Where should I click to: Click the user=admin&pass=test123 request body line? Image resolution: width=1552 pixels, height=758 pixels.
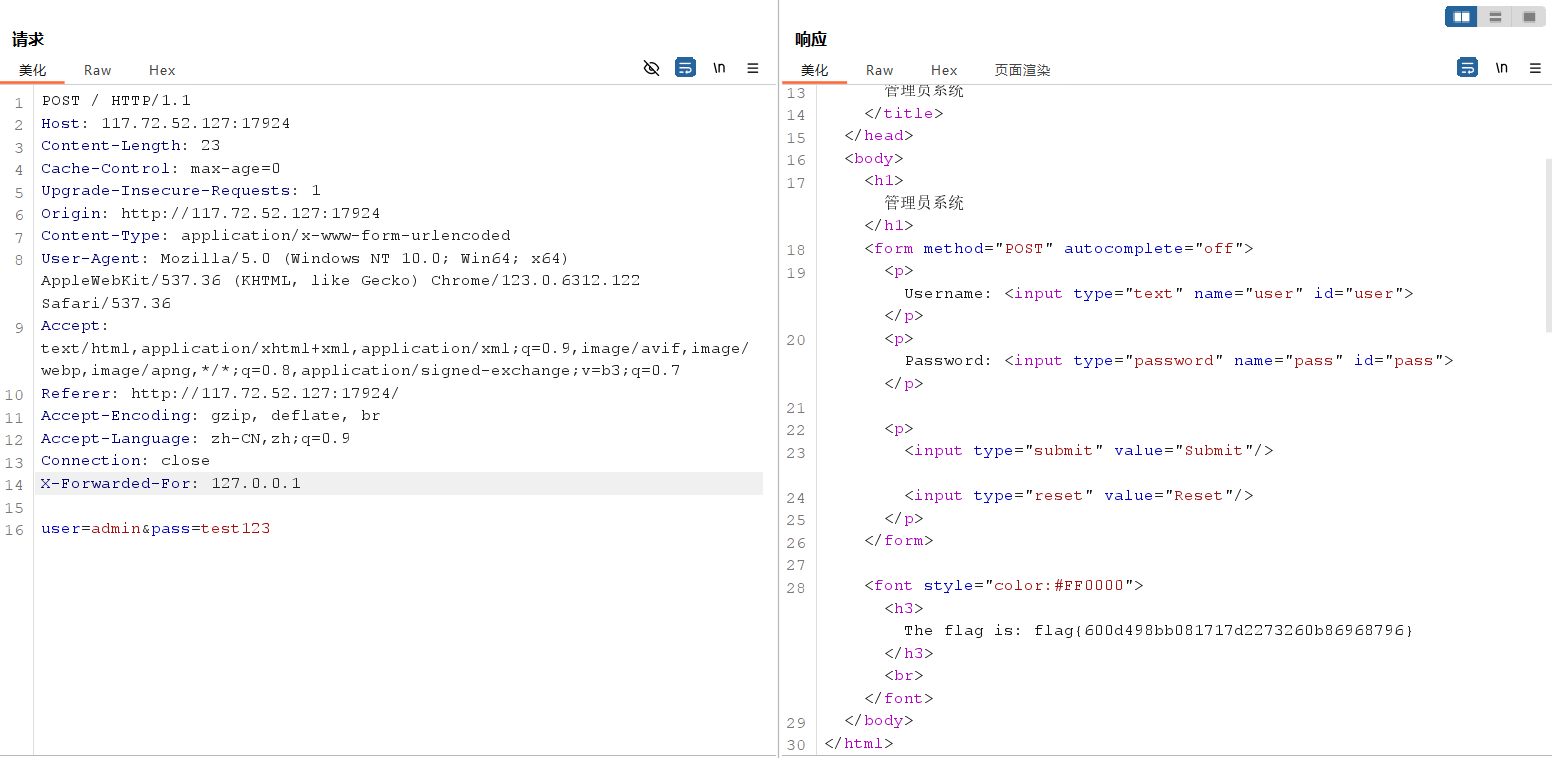click(156, 529)
